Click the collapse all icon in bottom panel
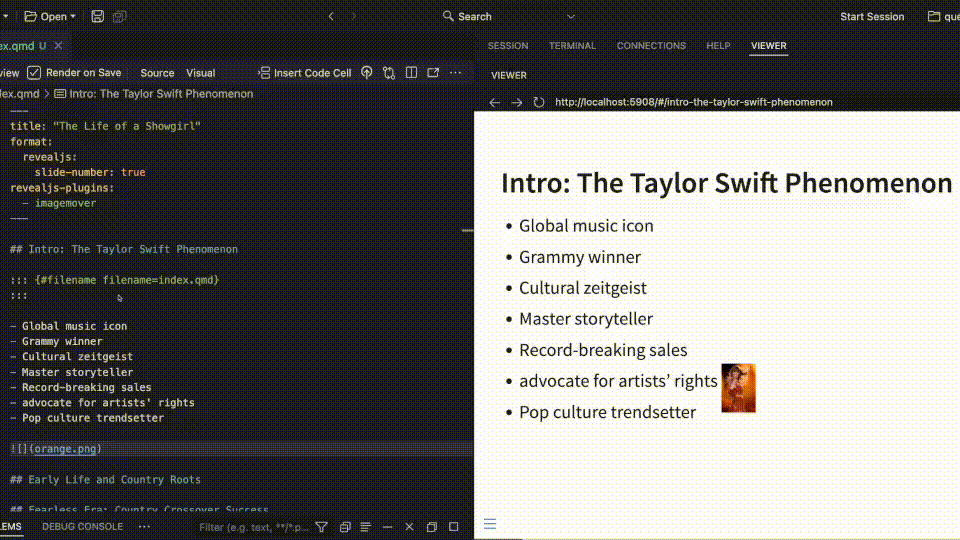This screenshot has height=540, width=960. [x=345, y=527]
